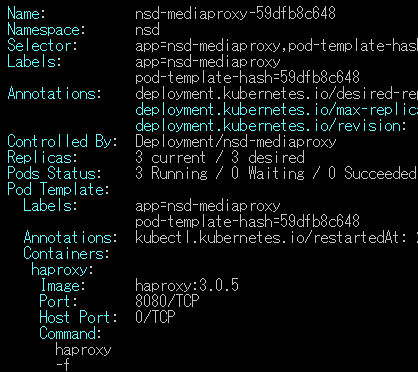Click the Controlled By label
This screenshot has width=418, height=372.
click(x=63, y=142)
